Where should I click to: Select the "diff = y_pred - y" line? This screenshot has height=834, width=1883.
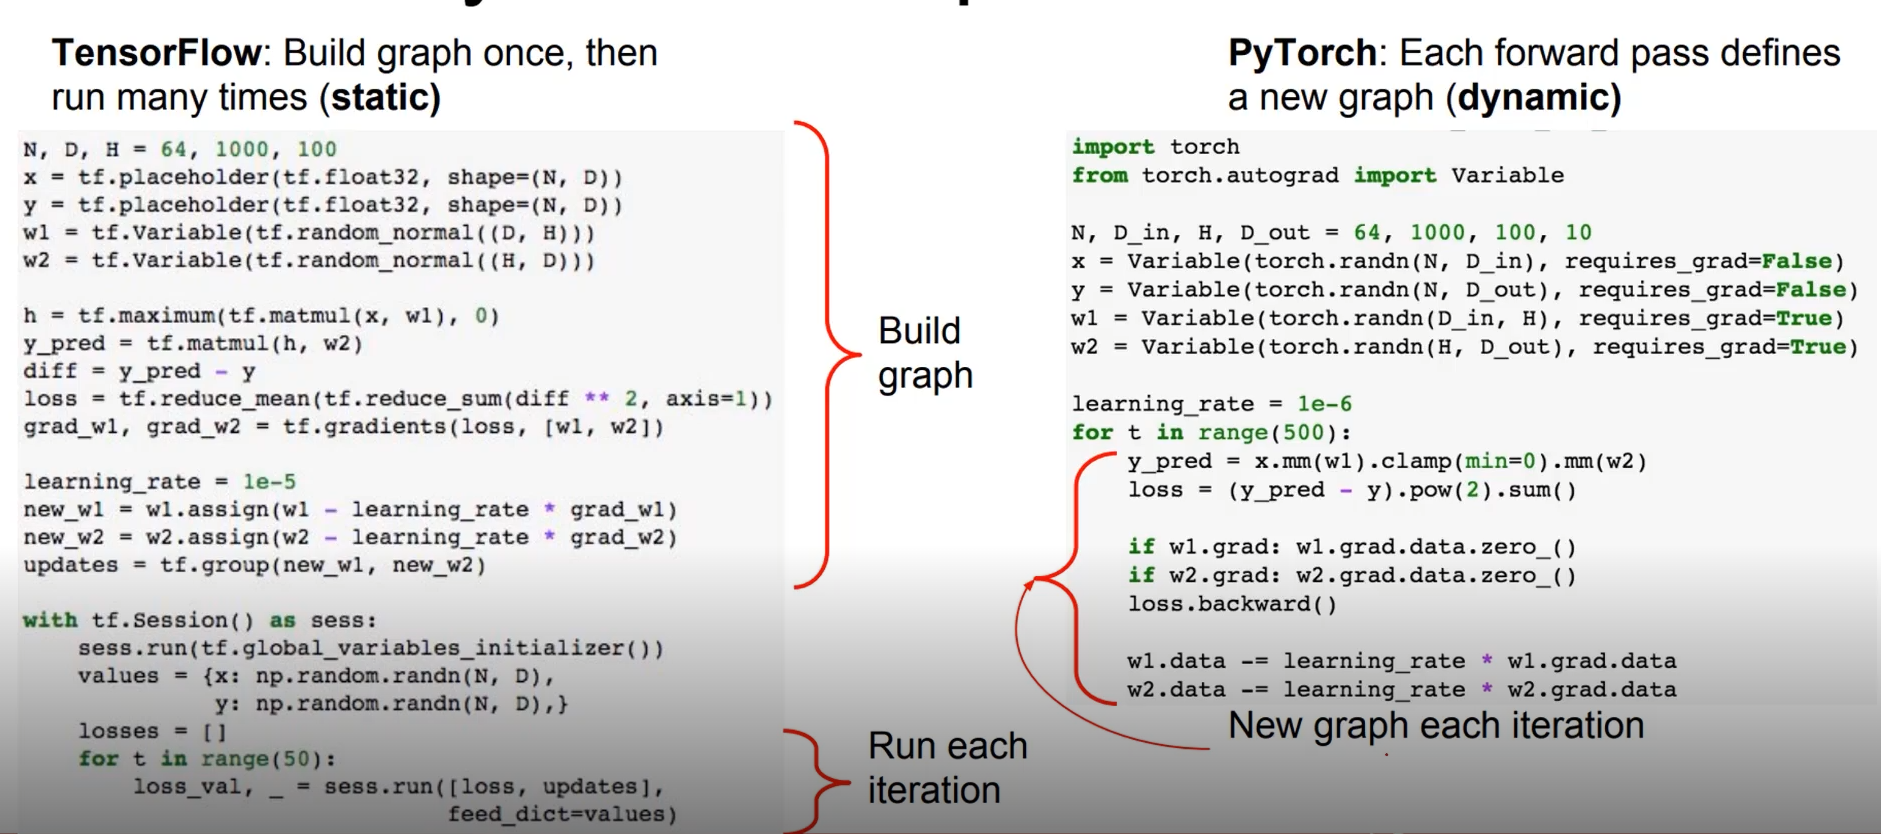coord(139,371)
